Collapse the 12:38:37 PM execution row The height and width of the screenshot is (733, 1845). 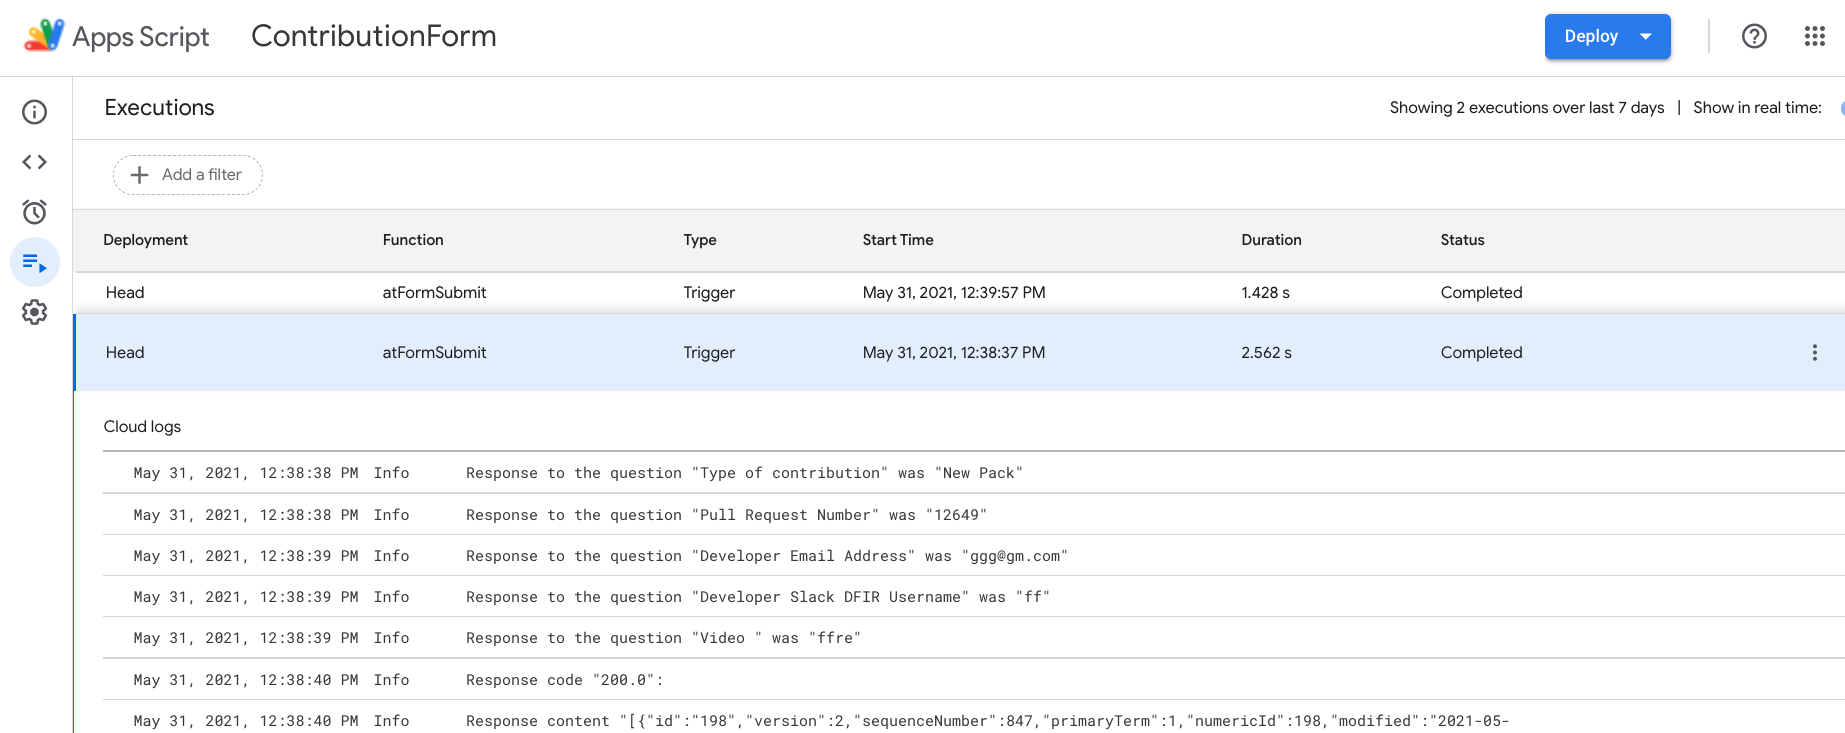[x=953, y=353]
